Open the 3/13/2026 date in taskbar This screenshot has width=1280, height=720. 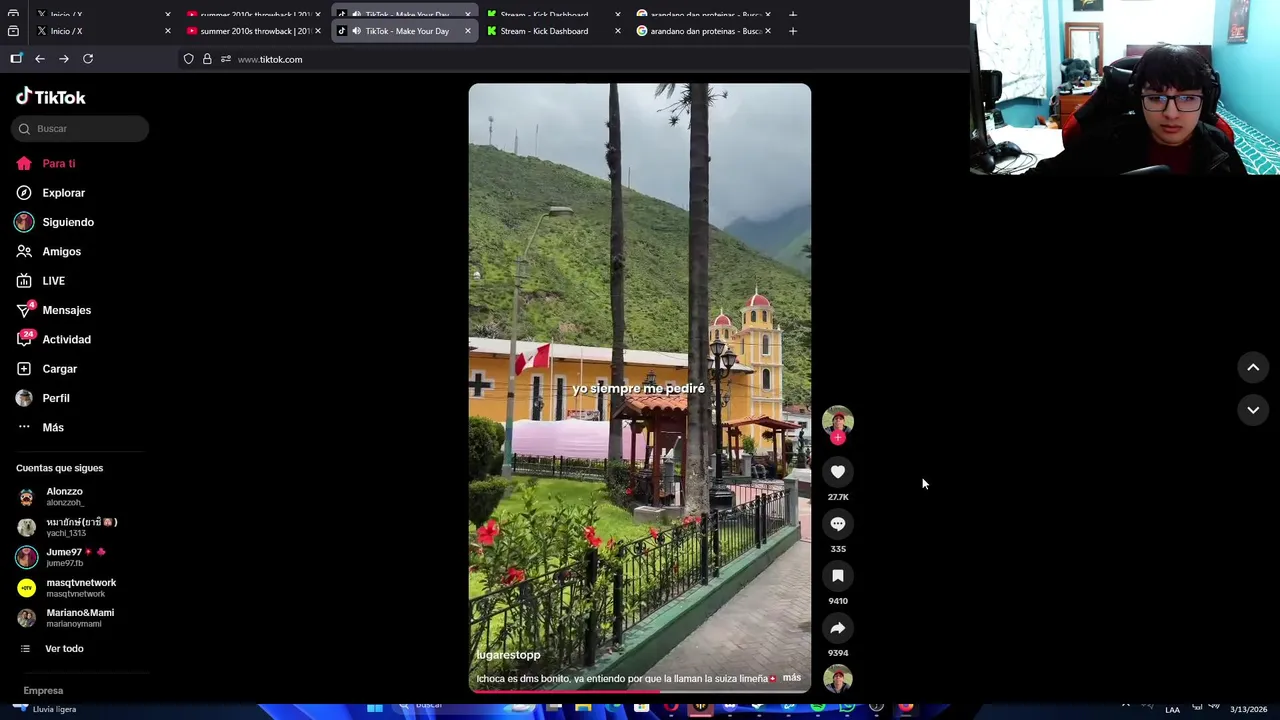click(1248, 709)
